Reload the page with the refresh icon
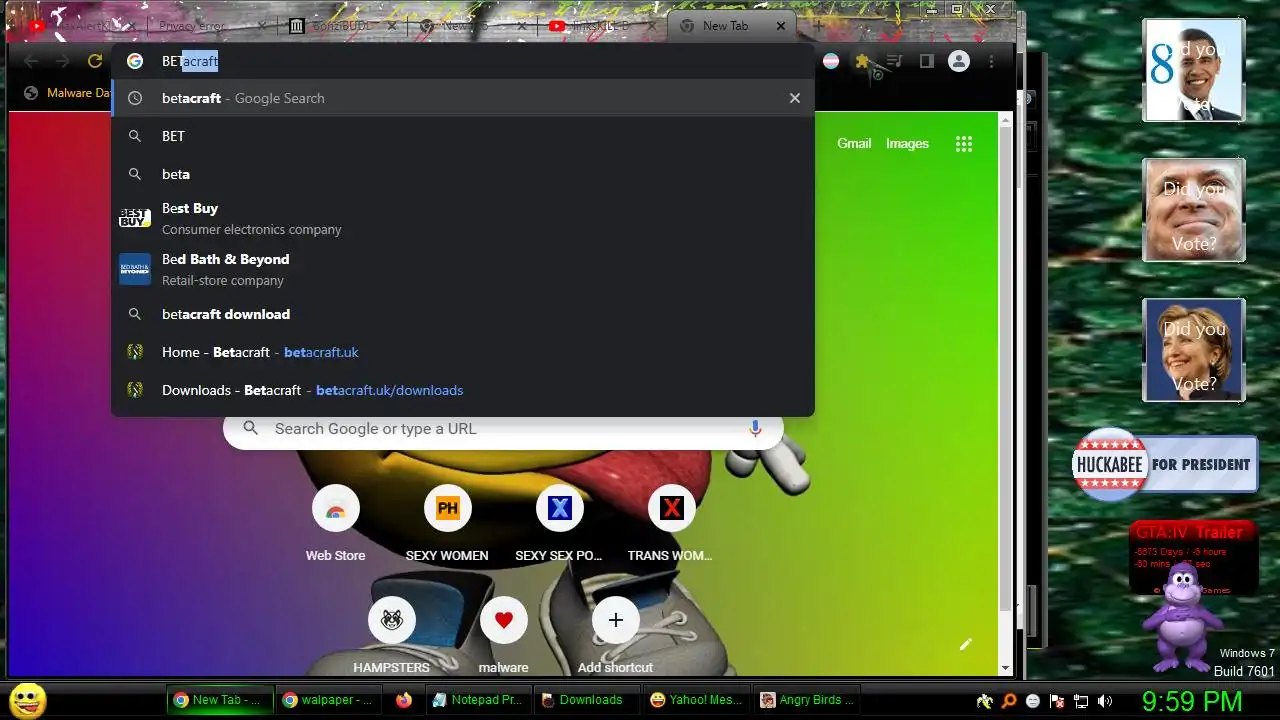This screenshot has width=1280, height=720. click(x=95, y=61)
